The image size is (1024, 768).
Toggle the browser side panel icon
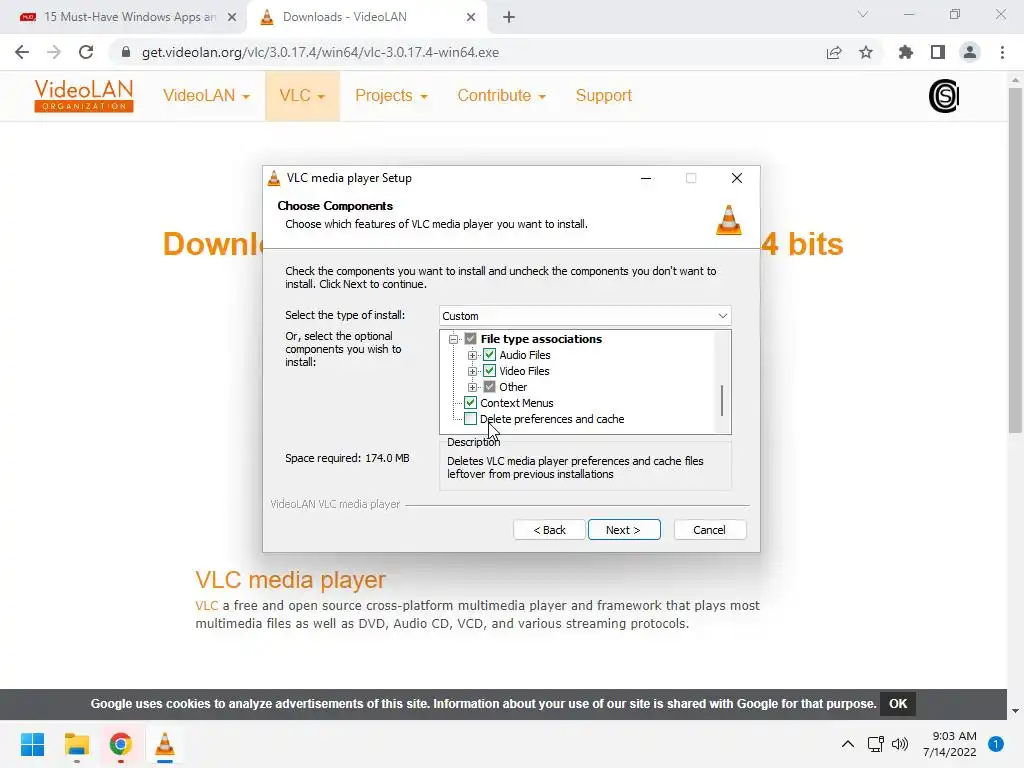click(x=938, y=52)
